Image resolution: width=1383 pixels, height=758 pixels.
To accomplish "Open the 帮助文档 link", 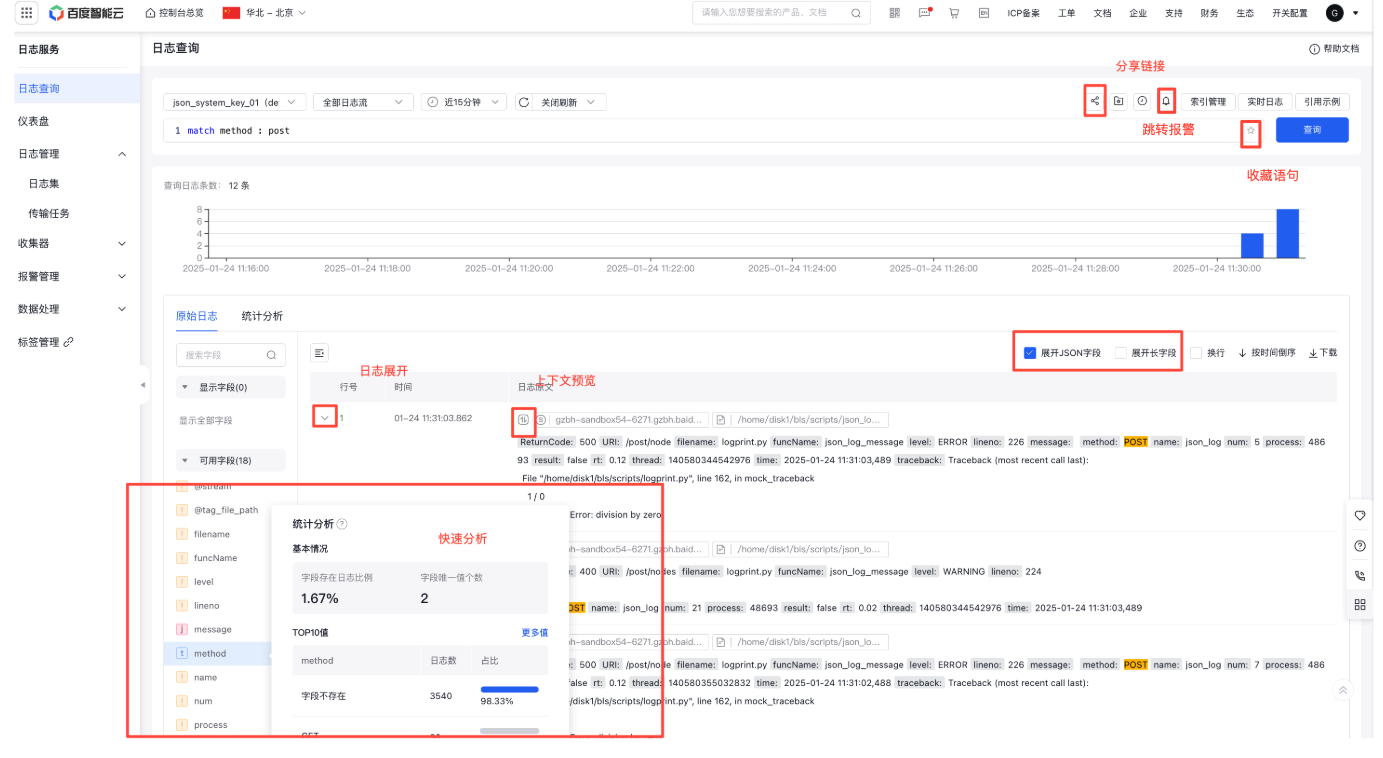I will coord(1334,49).
